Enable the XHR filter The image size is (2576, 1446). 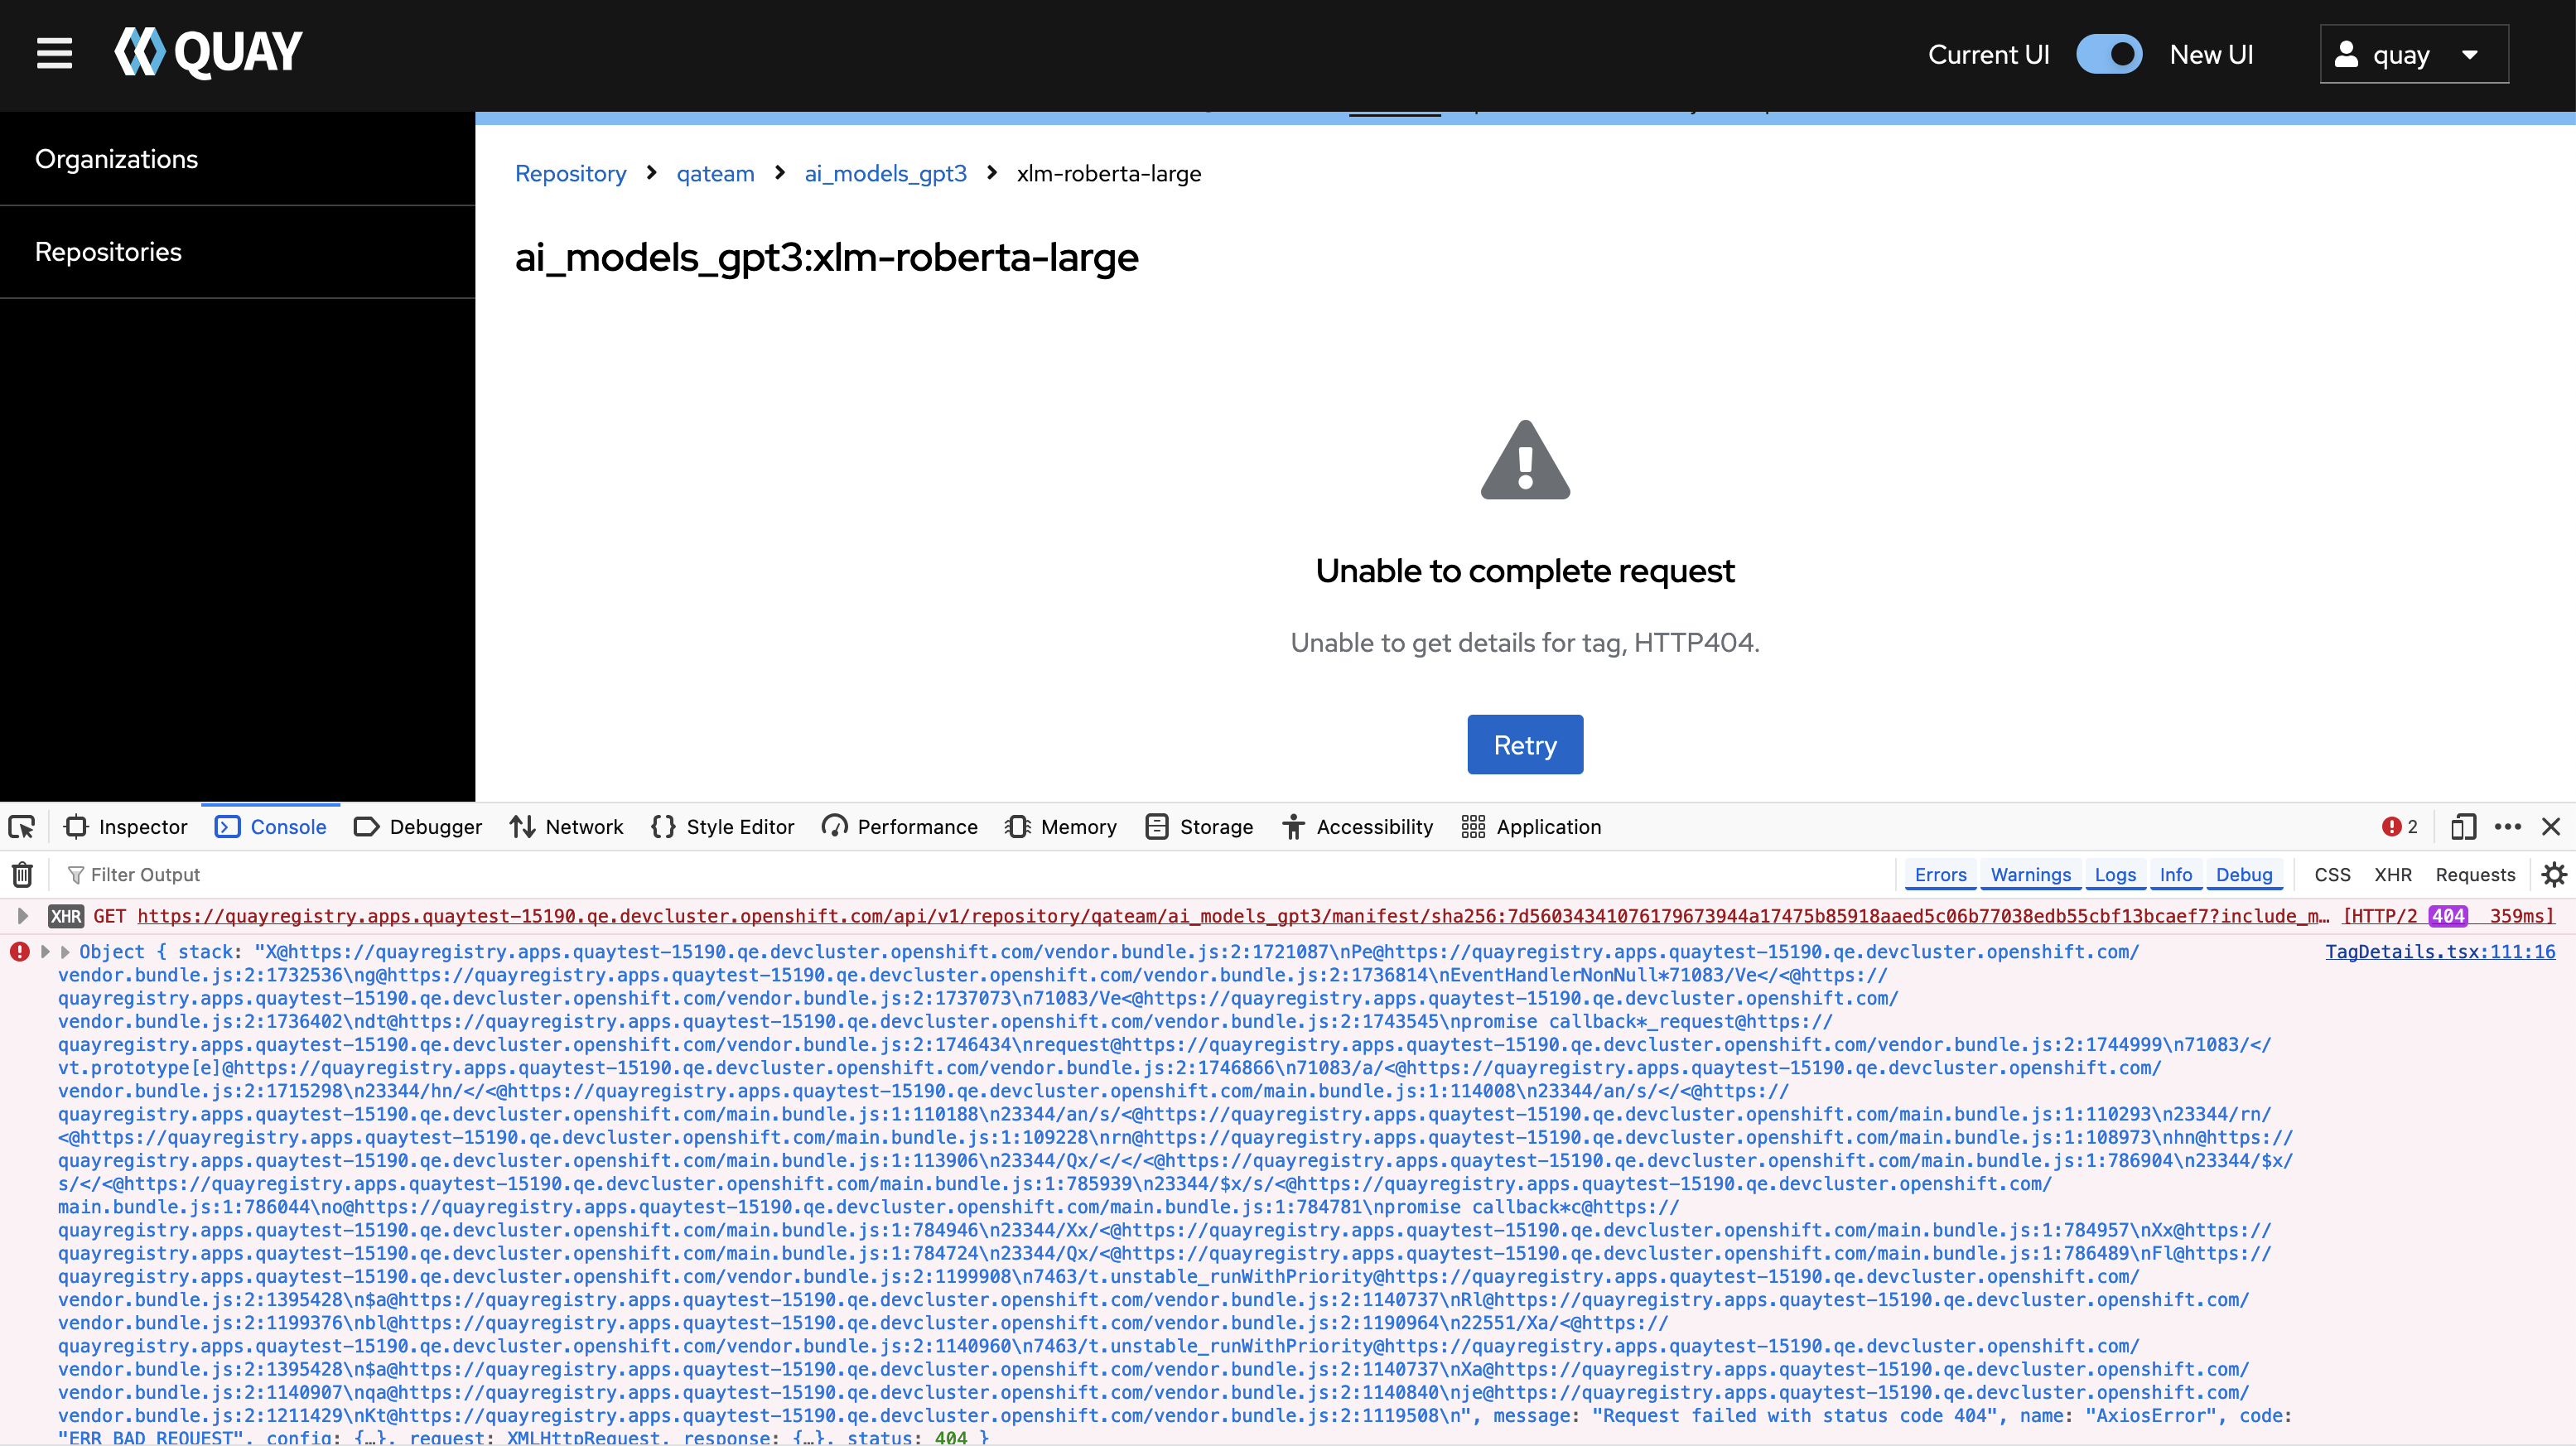(x=2392, y=875)
